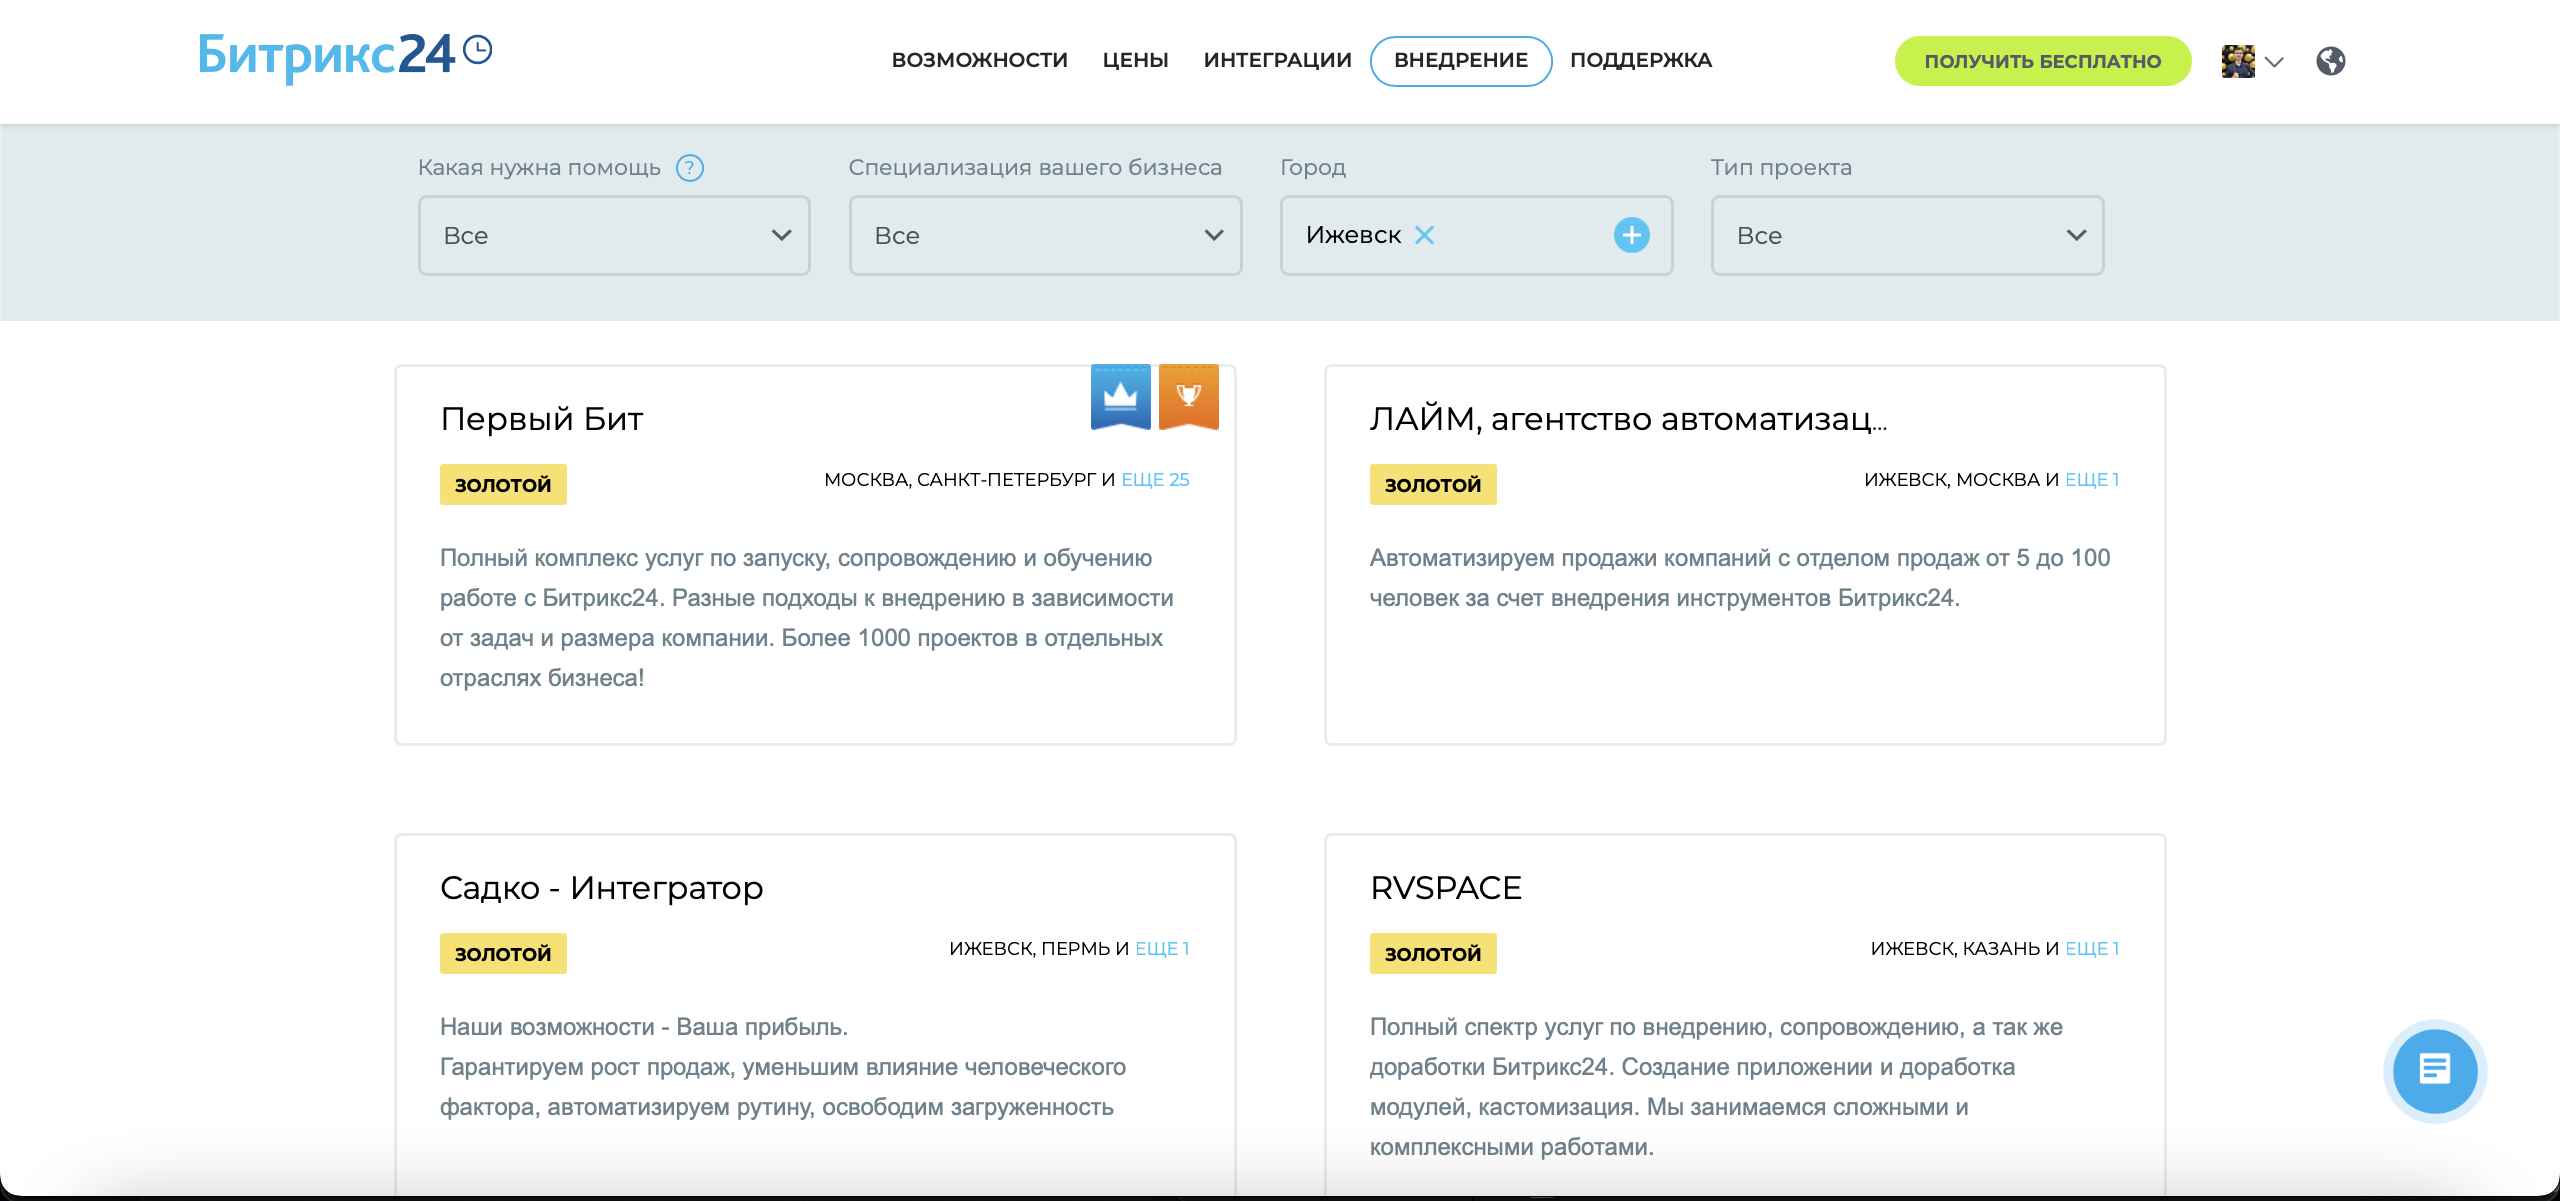Go to Возможности menu item

point(979,60)
